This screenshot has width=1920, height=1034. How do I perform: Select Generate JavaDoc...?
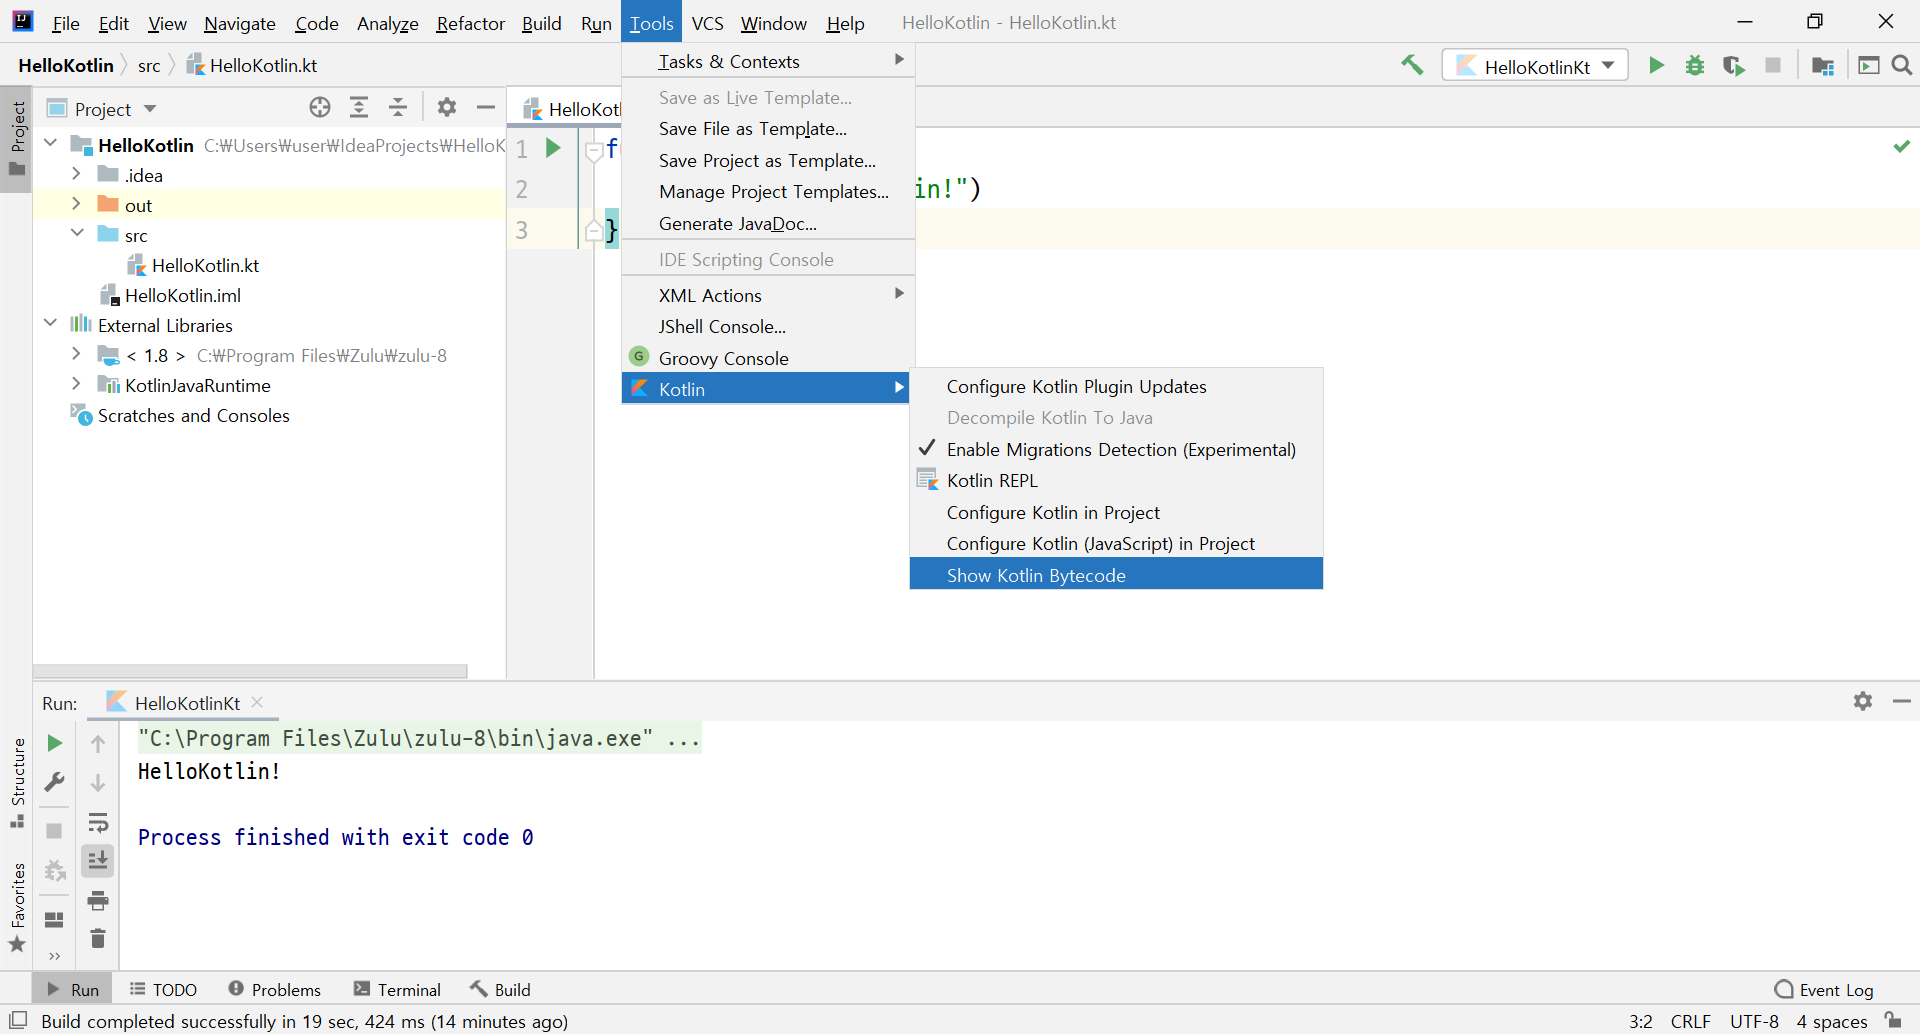[768, 223]
